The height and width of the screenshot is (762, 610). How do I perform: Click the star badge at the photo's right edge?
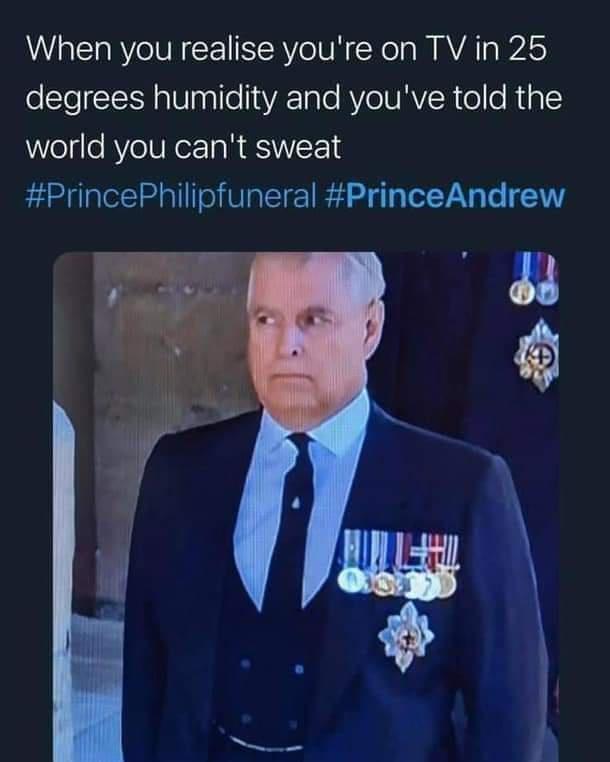pyautogui.click(x=538, y=356)
